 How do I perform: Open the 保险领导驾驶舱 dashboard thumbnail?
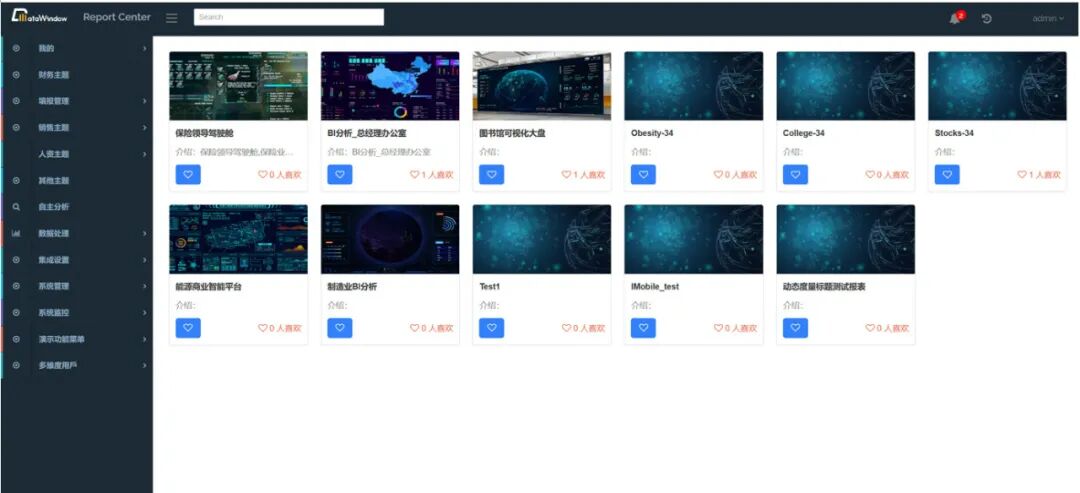tap(238, 86)
